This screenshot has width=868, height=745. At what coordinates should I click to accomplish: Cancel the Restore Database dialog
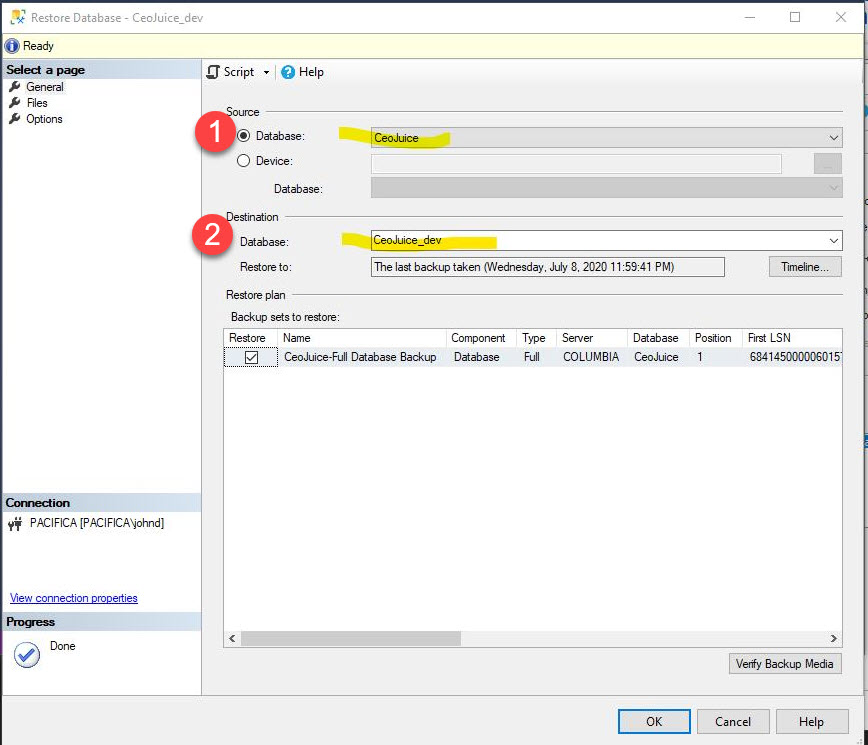pos(733,722)
